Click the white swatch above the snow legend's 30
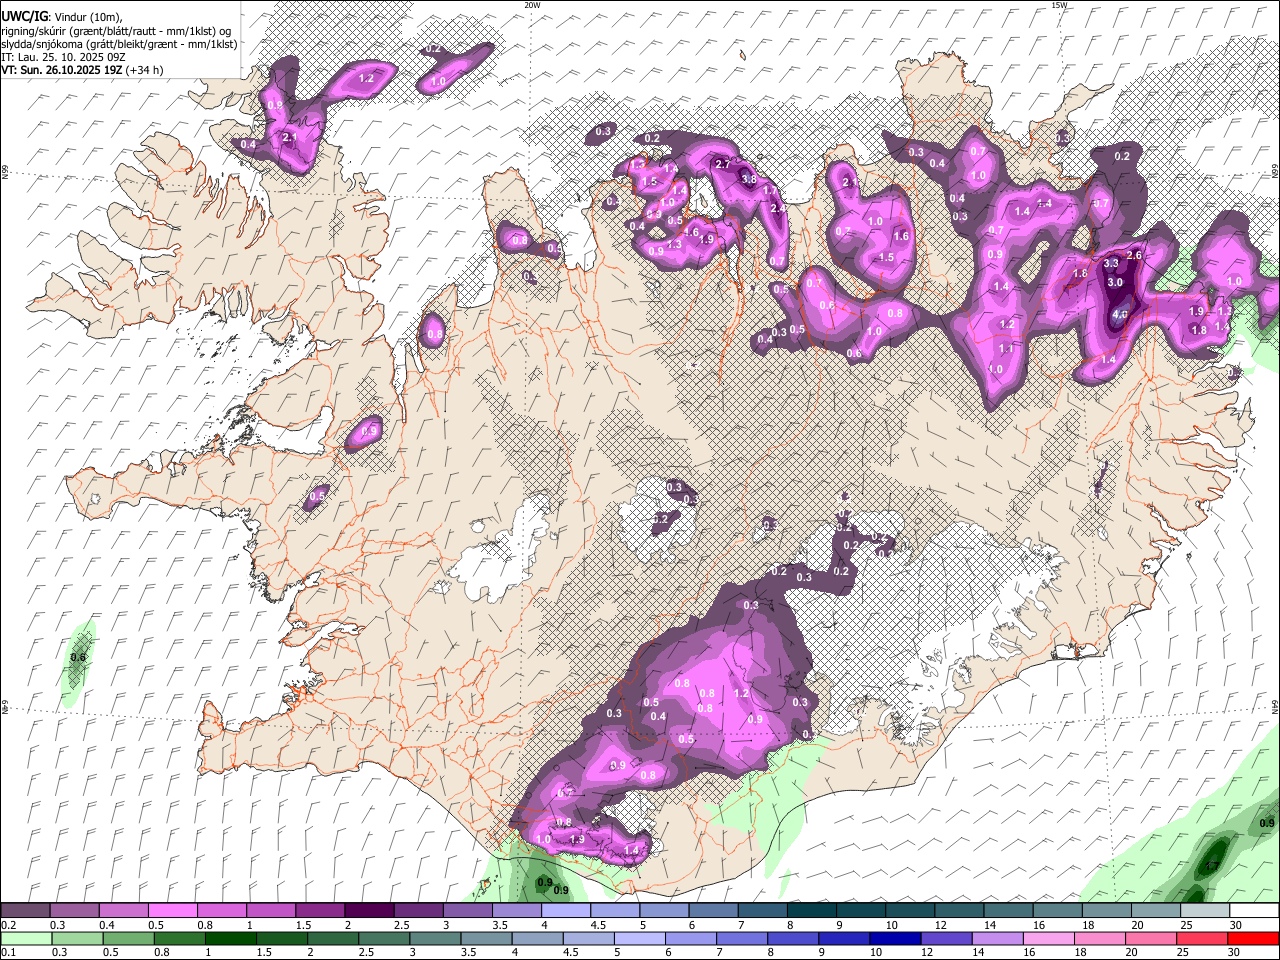The width and height of the screenshot is (1280, 960). pos(1254,911)
